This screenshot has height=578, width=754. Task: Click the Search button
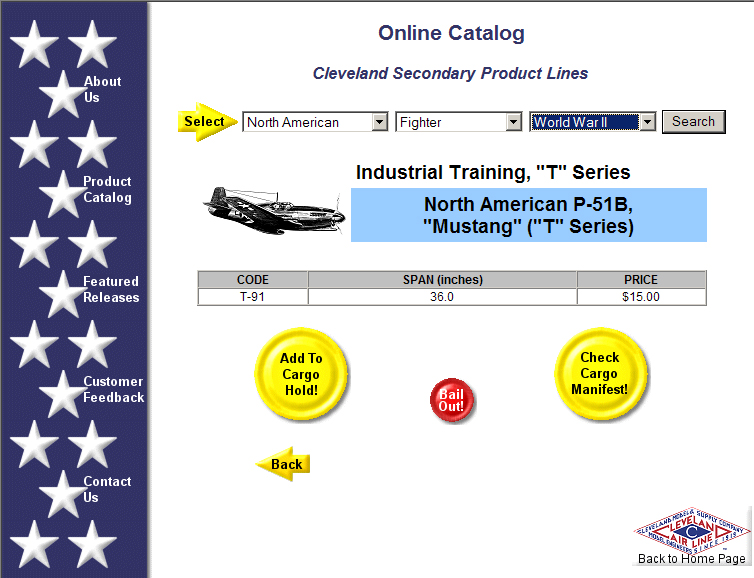click(693, 121)
